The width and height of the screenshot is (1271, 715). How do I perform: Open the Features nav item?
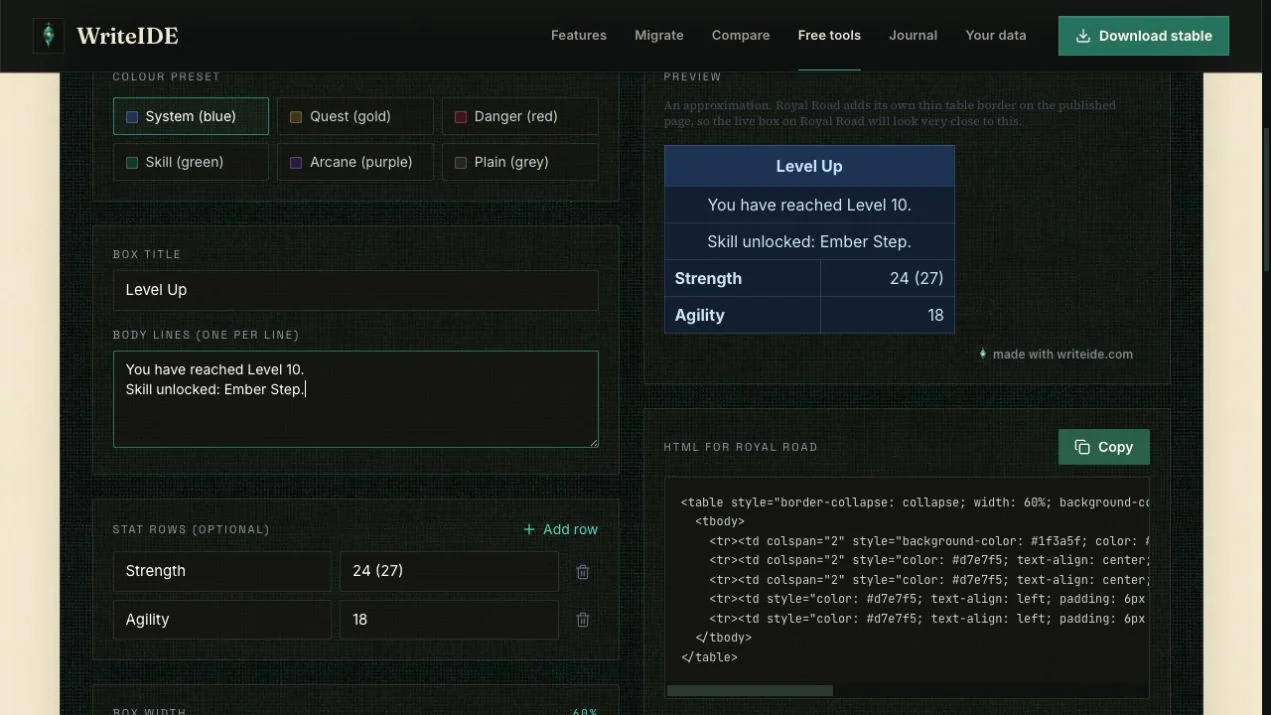[578, 35]
